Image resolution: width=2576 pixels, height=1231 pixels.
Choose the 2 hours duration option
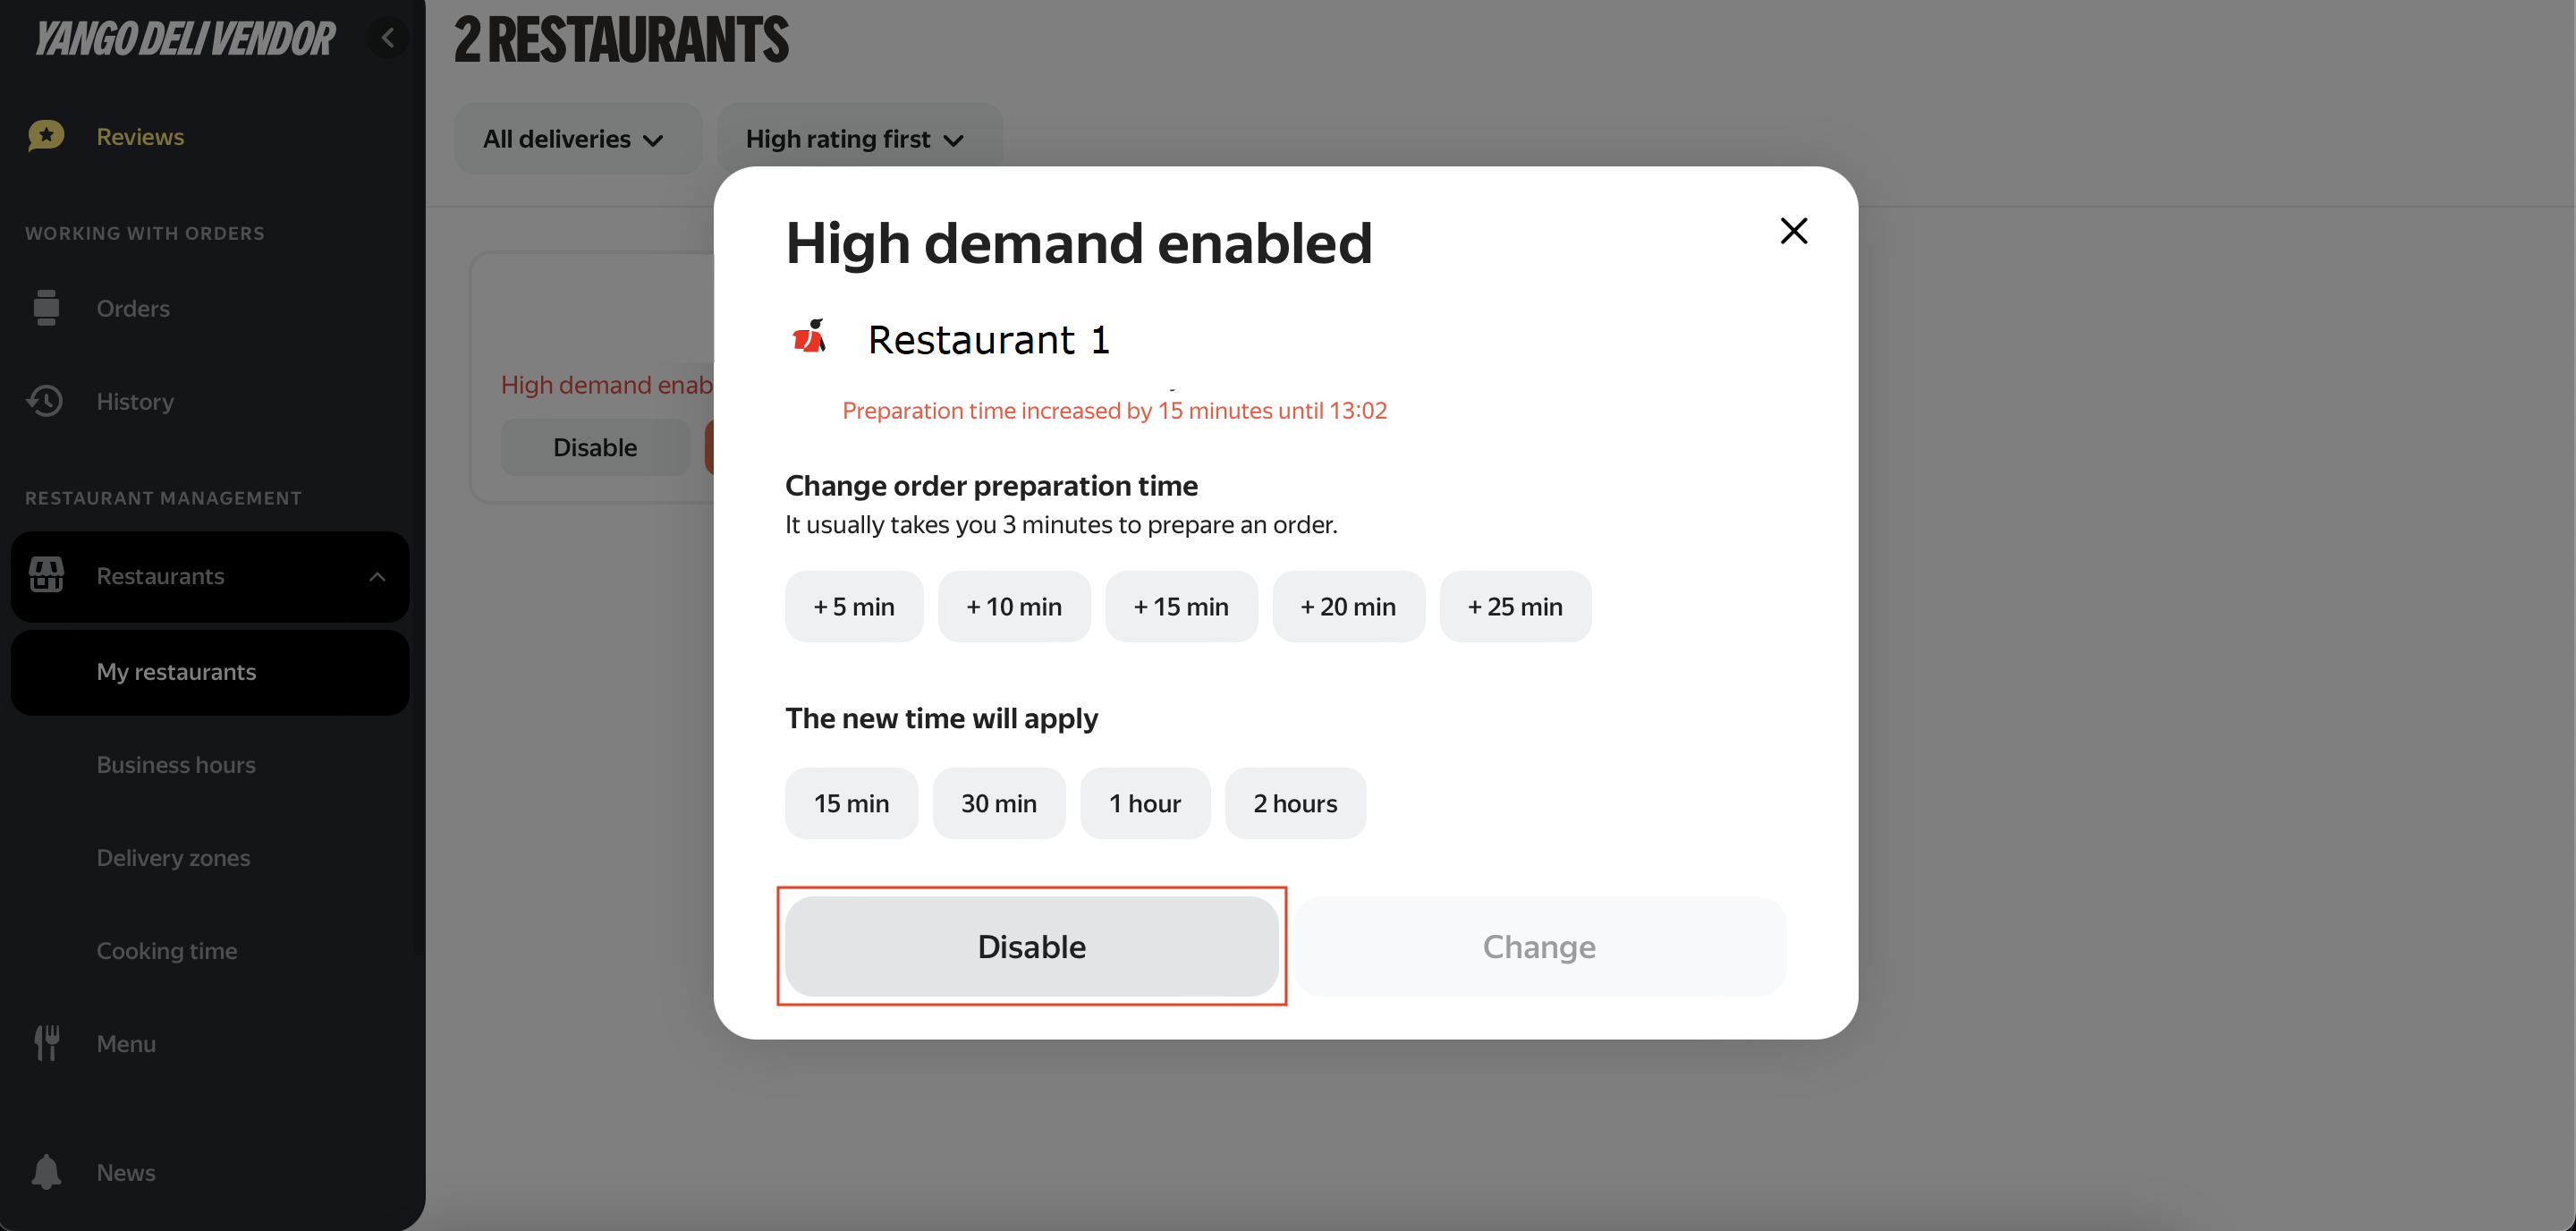coord(1294,803)
